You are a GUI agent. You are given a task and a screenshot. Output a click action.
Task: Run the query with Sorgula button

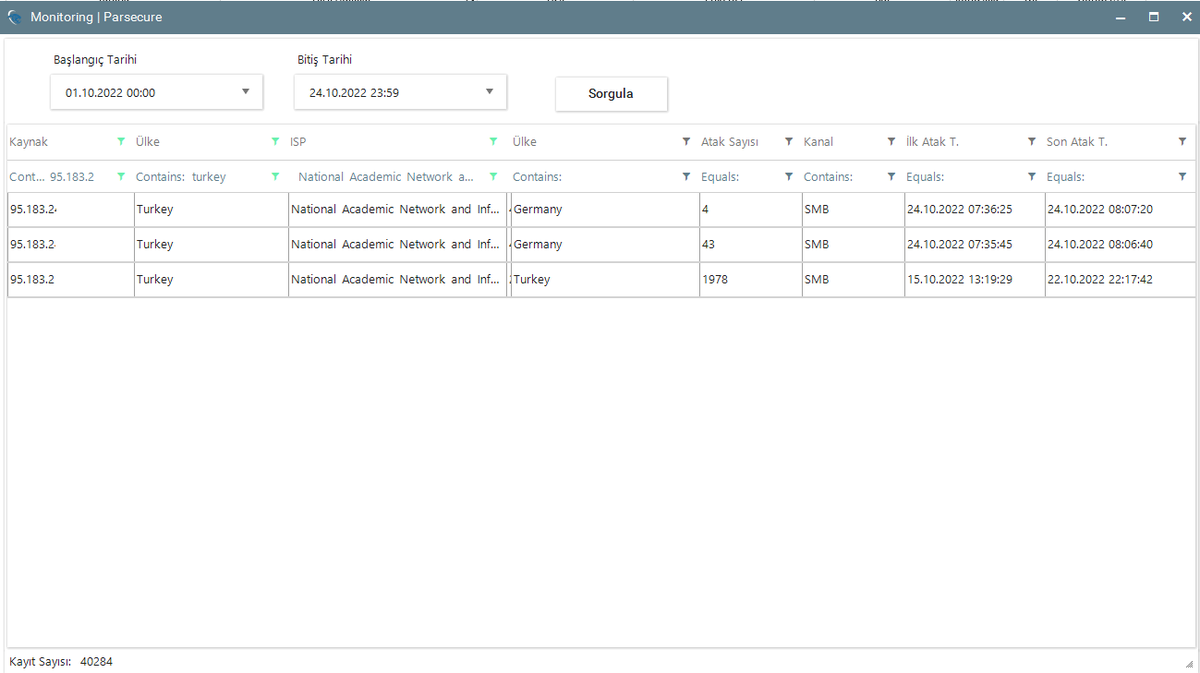(x=611, y=94)
